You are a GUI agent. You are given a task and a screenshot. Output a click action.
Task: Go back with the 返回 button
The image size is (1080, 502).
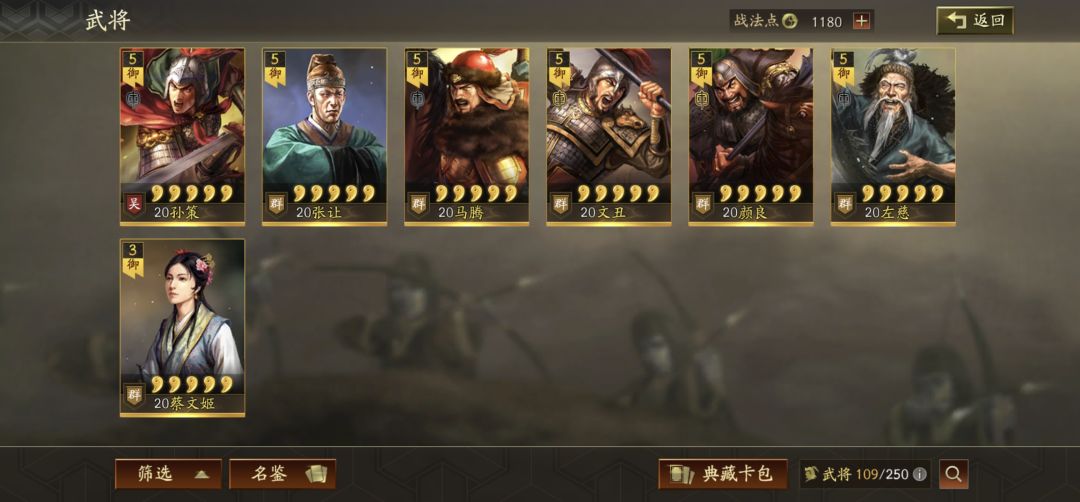point(975,21)
